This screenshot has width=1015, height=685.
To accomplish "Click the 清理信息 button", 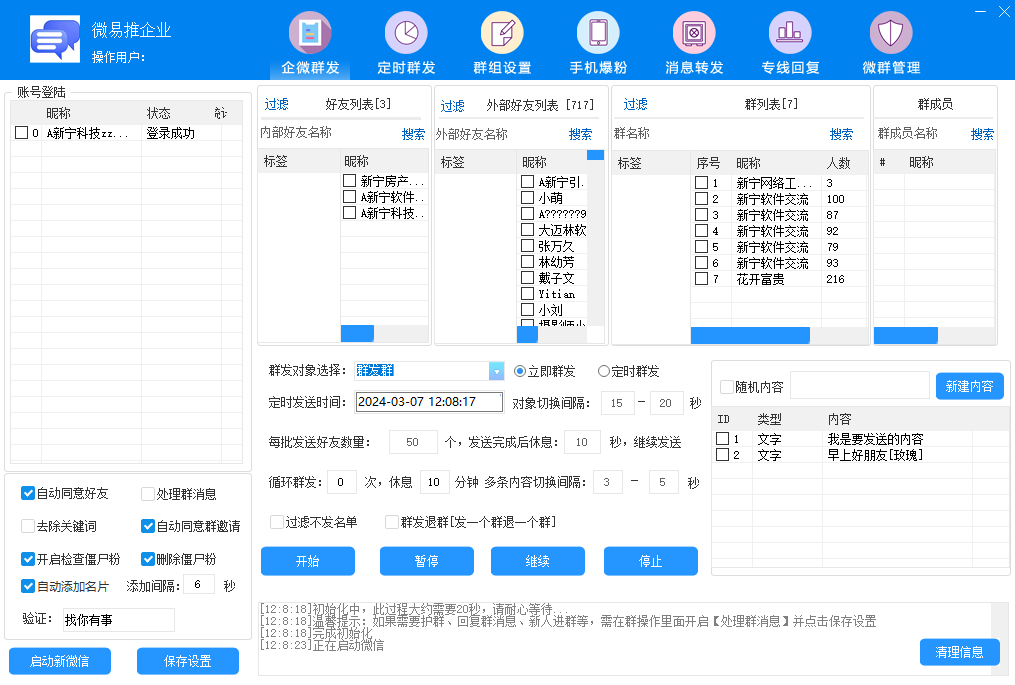I will coord(959,652).
